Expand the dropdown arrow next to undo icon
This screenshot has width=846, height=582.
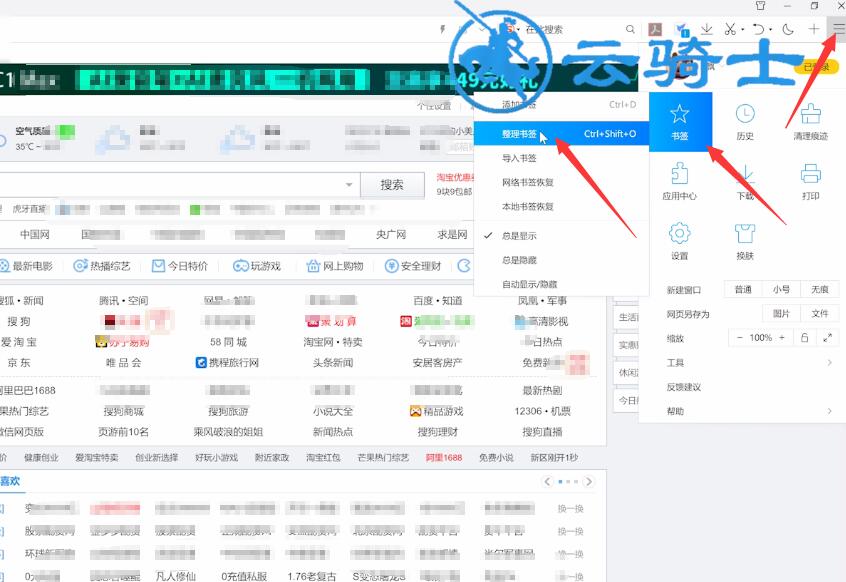point(771,29)
